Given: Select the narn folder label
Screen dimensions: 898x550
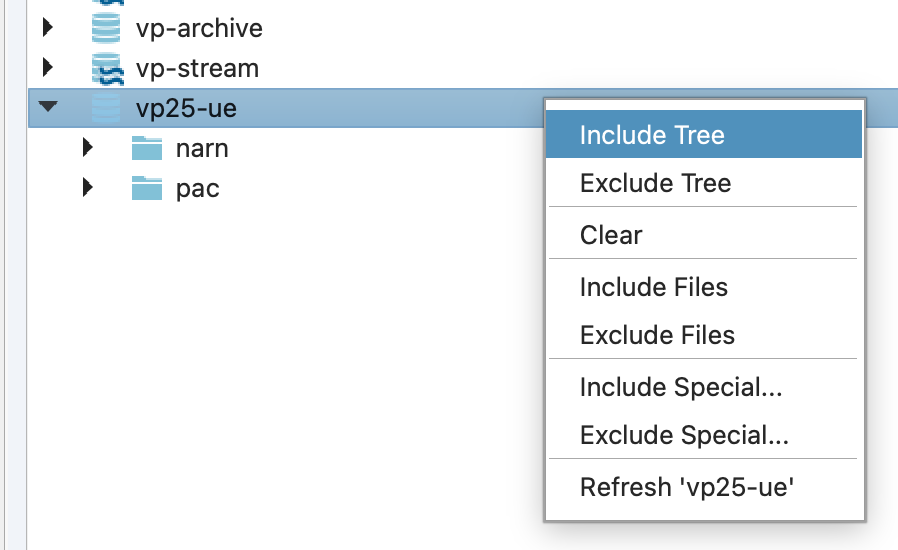Looking at the screenshot, I should coord(202,148).
